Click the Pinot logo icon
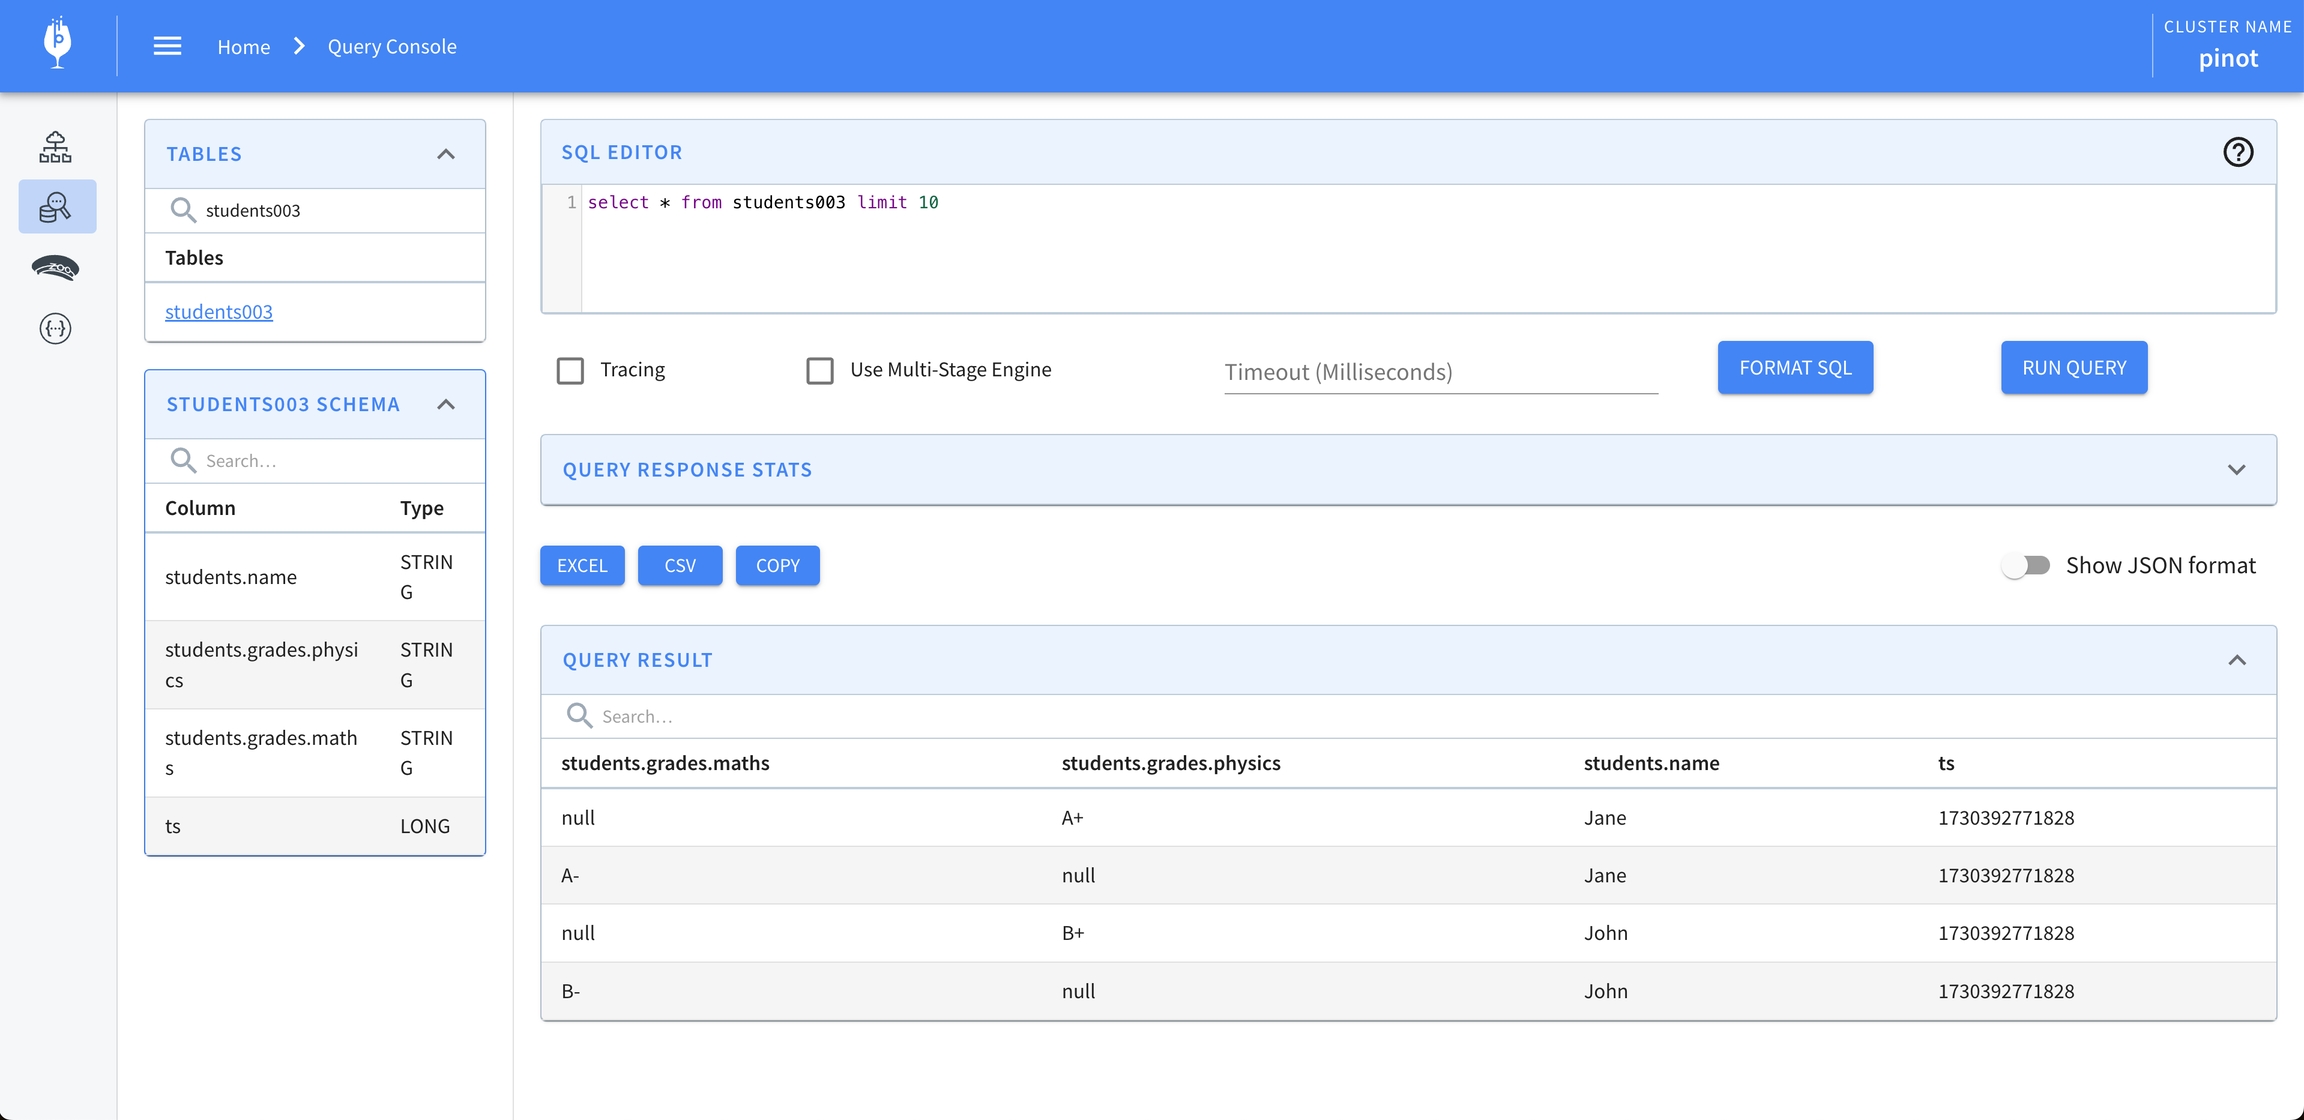2304x1120 pixels. point(58,44)
